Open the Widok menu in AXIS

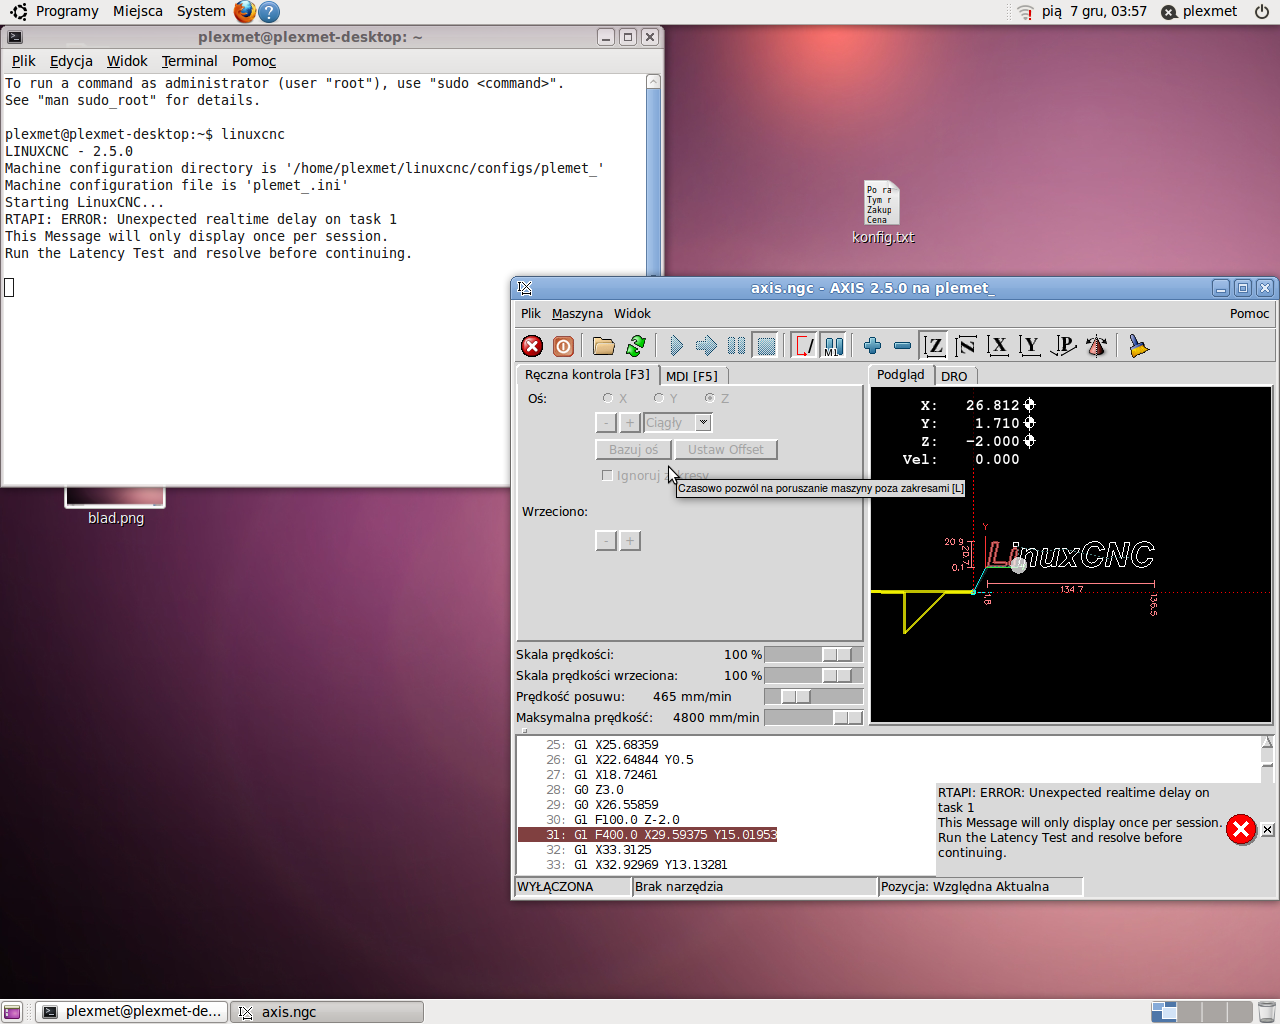632,313
